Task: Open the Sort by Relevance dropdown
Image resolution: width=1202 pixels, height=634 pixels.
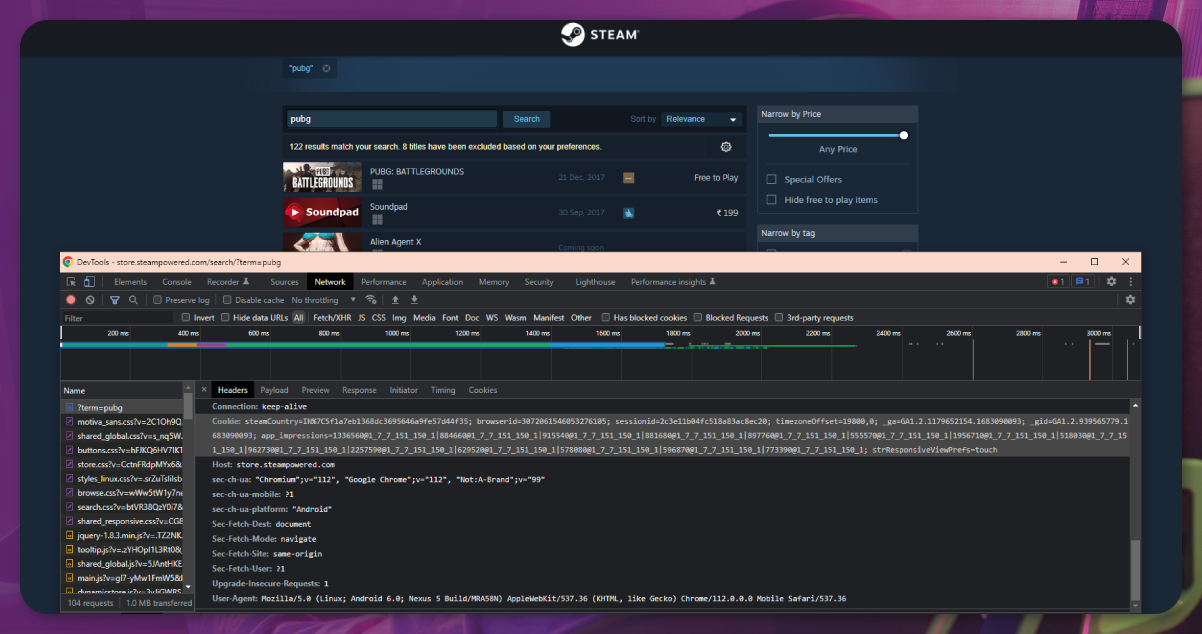Action: point(702,119)
